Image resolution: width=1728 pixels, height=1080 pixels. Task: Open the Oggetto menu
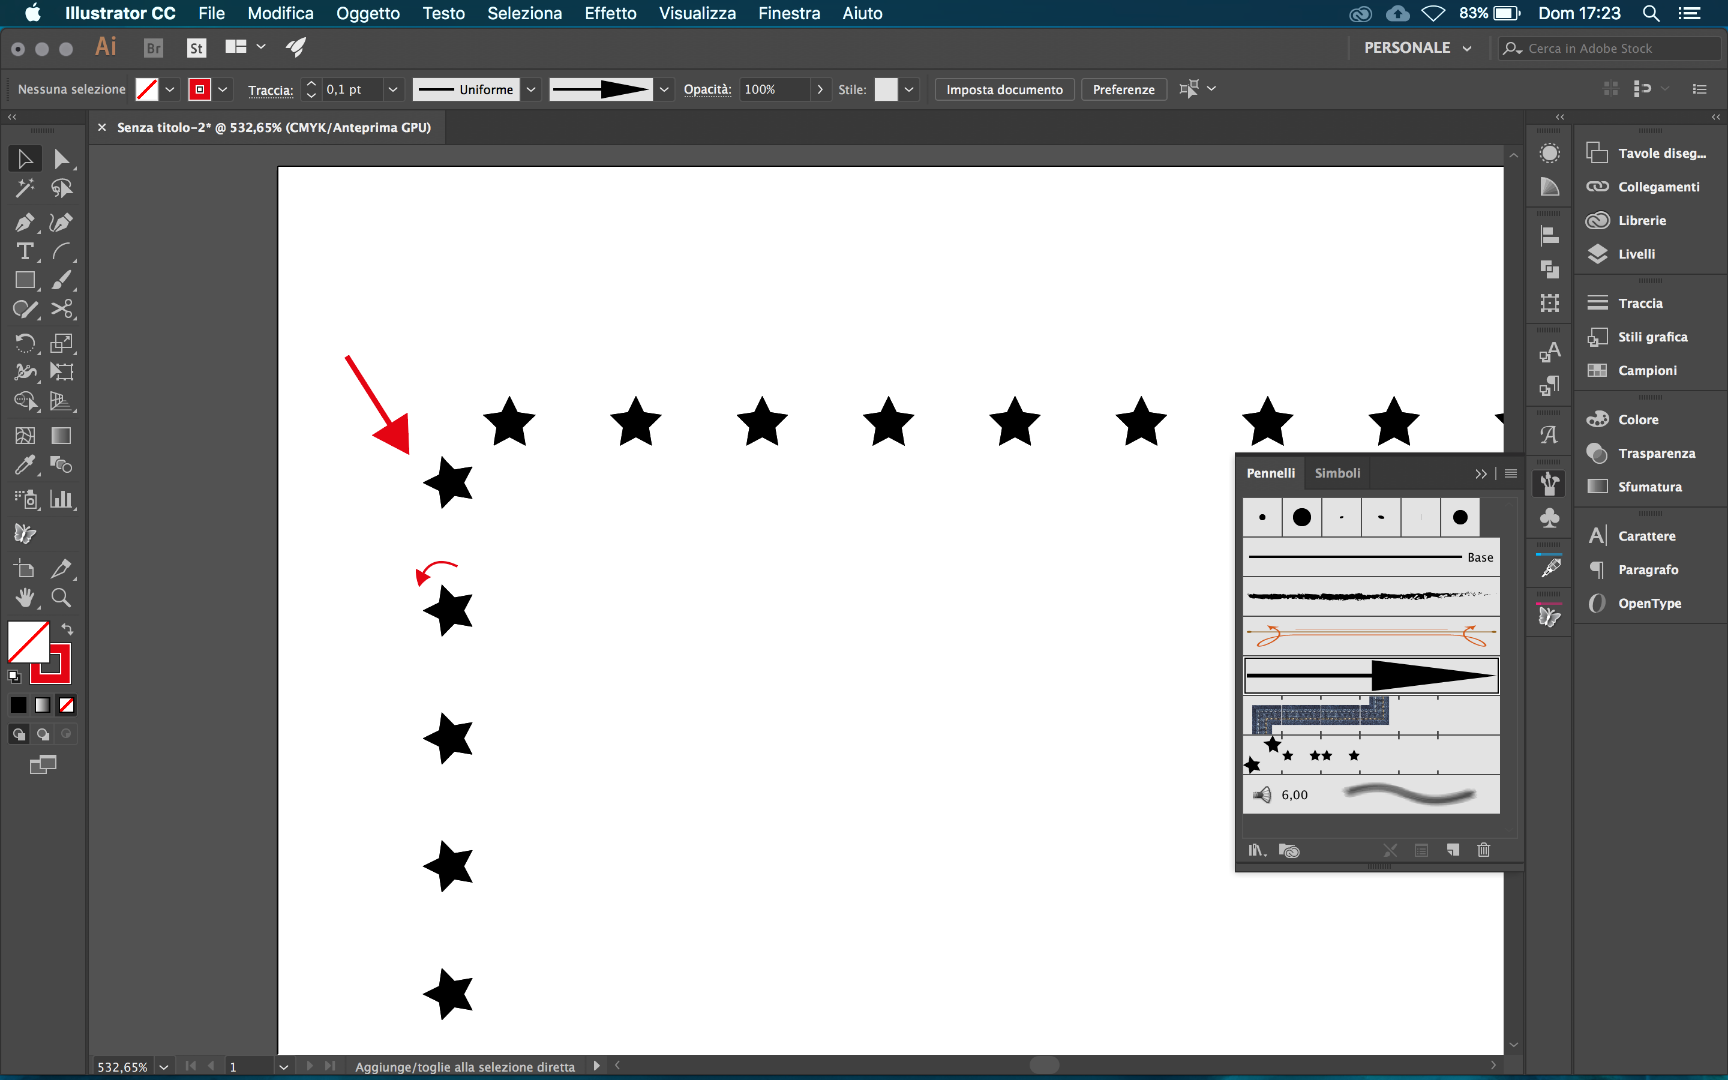[368, 13]
